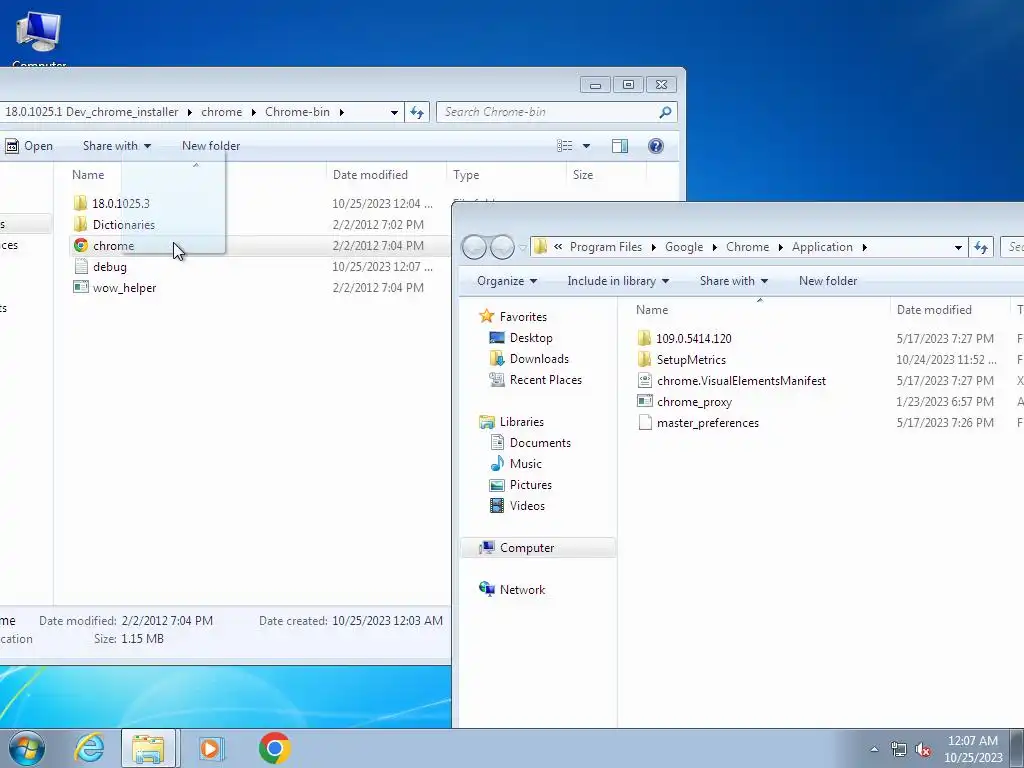Click muted volume tray icon
Screen dimensions: 1024x768
tap(923, 750)
